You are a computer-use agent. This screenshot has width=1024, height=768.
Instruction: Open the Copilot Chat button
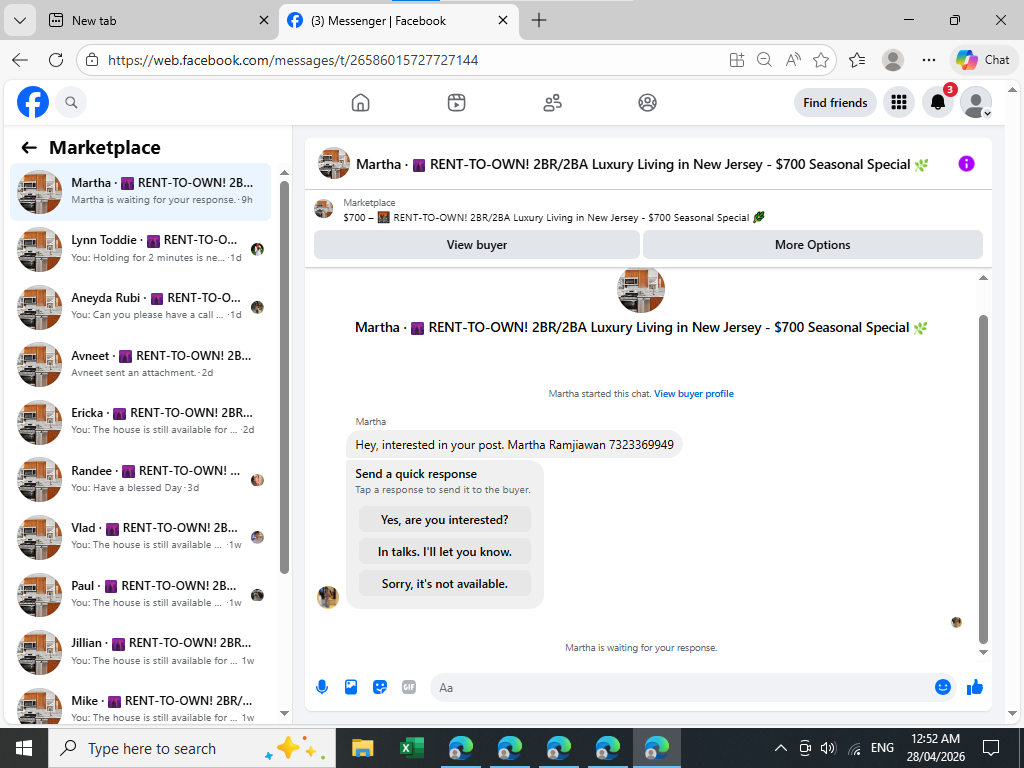[983, 60]
